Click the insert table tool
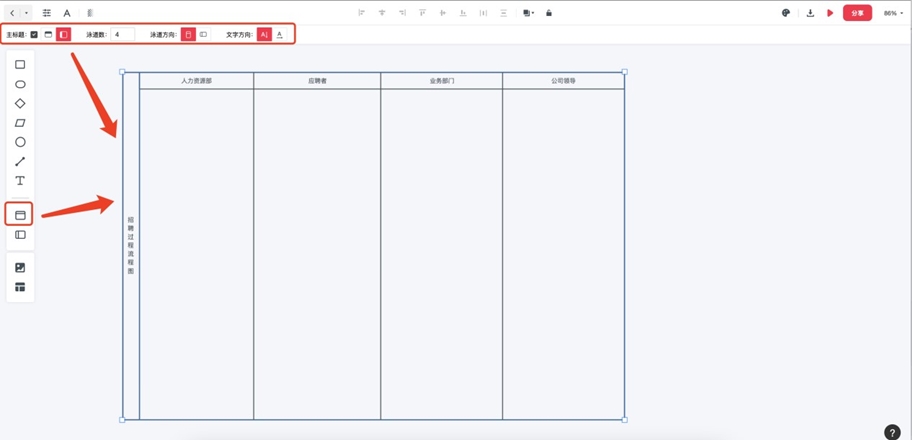 pos(20,287)
